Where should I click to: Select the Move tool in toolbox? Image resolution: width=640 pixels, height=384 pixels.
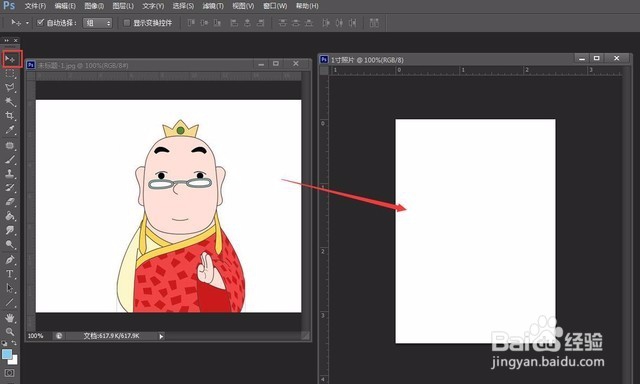pos(10,60)
